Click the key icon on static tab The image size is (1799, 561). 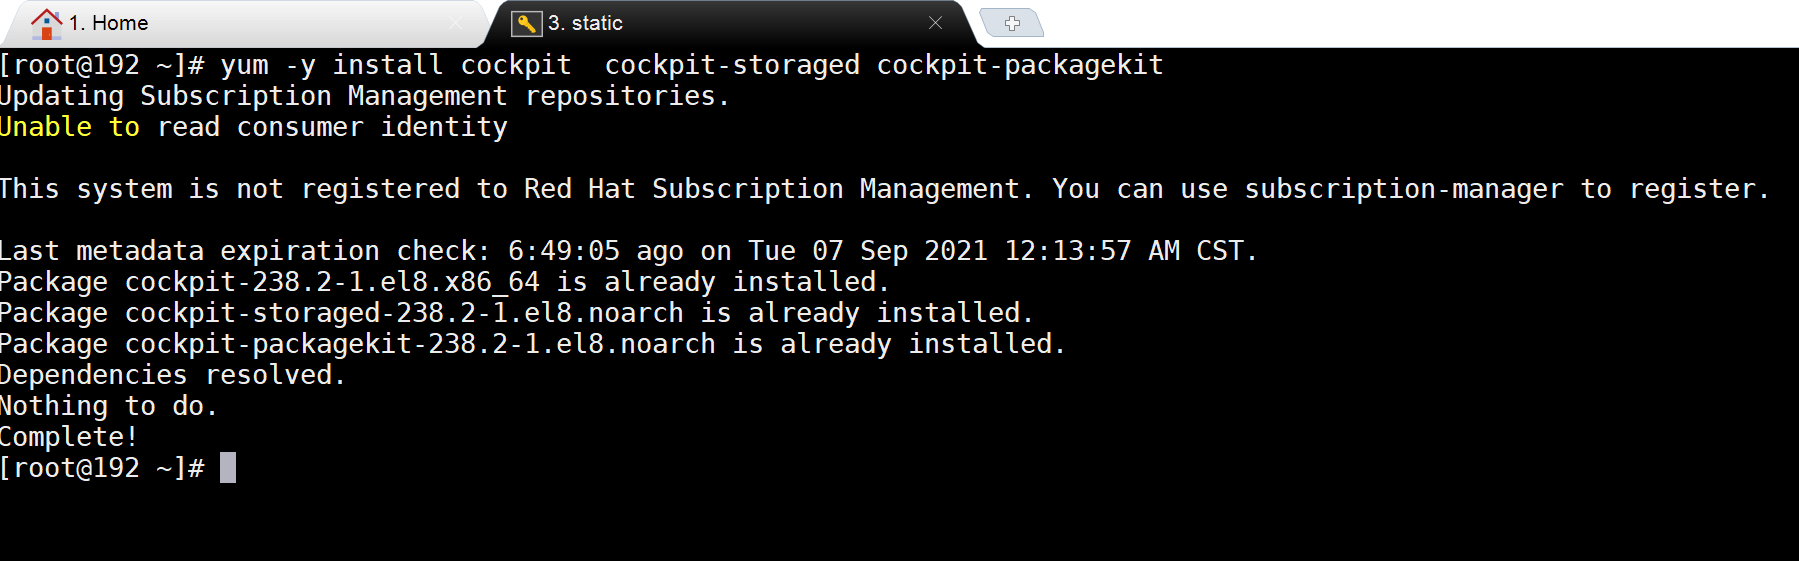tap(526, 23)
